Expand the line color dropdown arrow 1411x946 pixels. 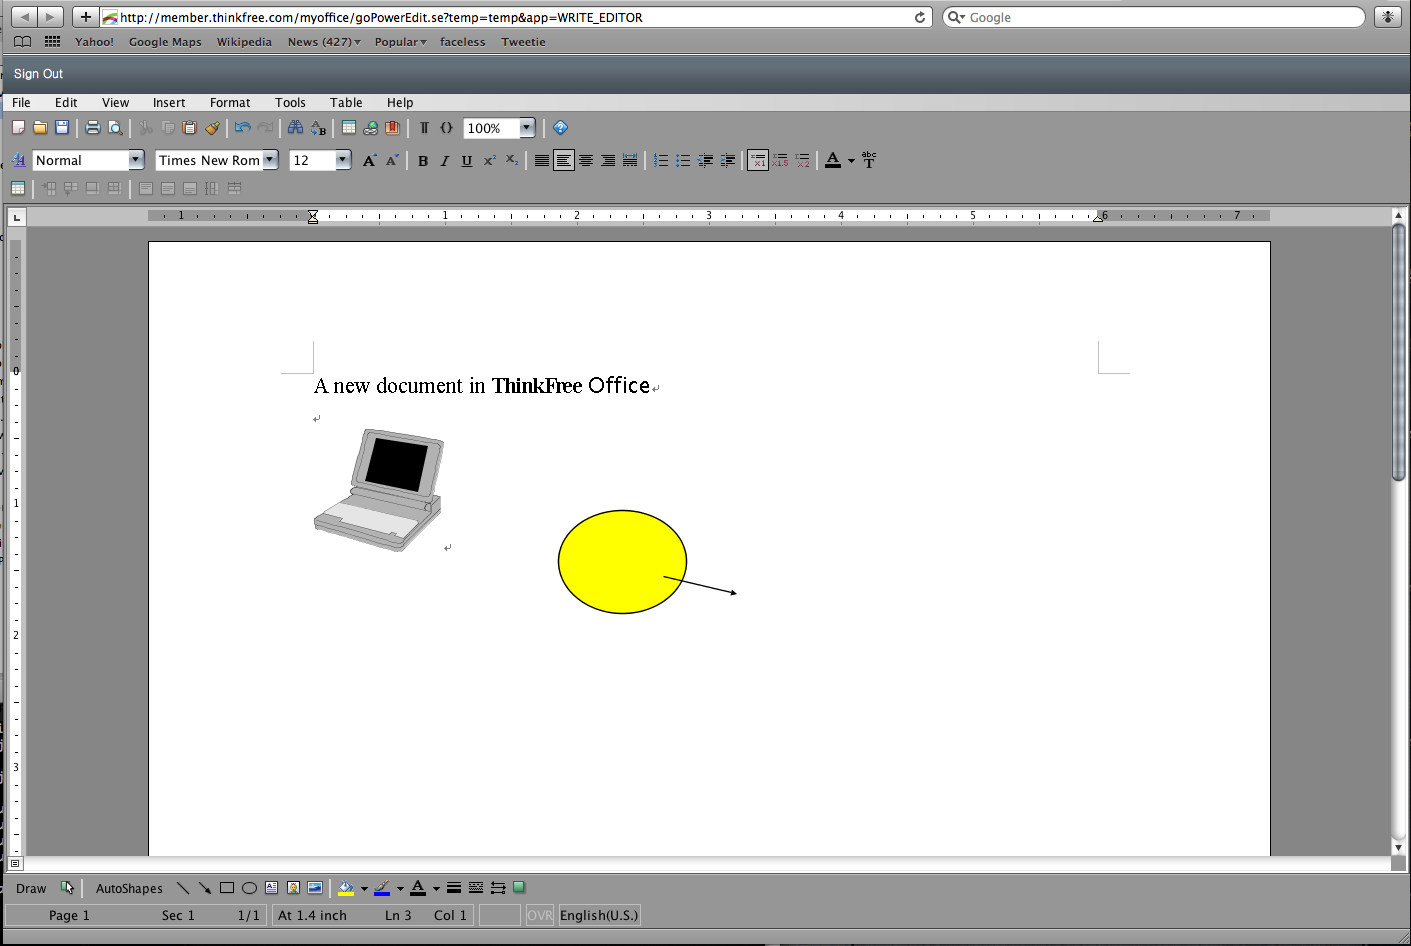[x=400, y=888]
